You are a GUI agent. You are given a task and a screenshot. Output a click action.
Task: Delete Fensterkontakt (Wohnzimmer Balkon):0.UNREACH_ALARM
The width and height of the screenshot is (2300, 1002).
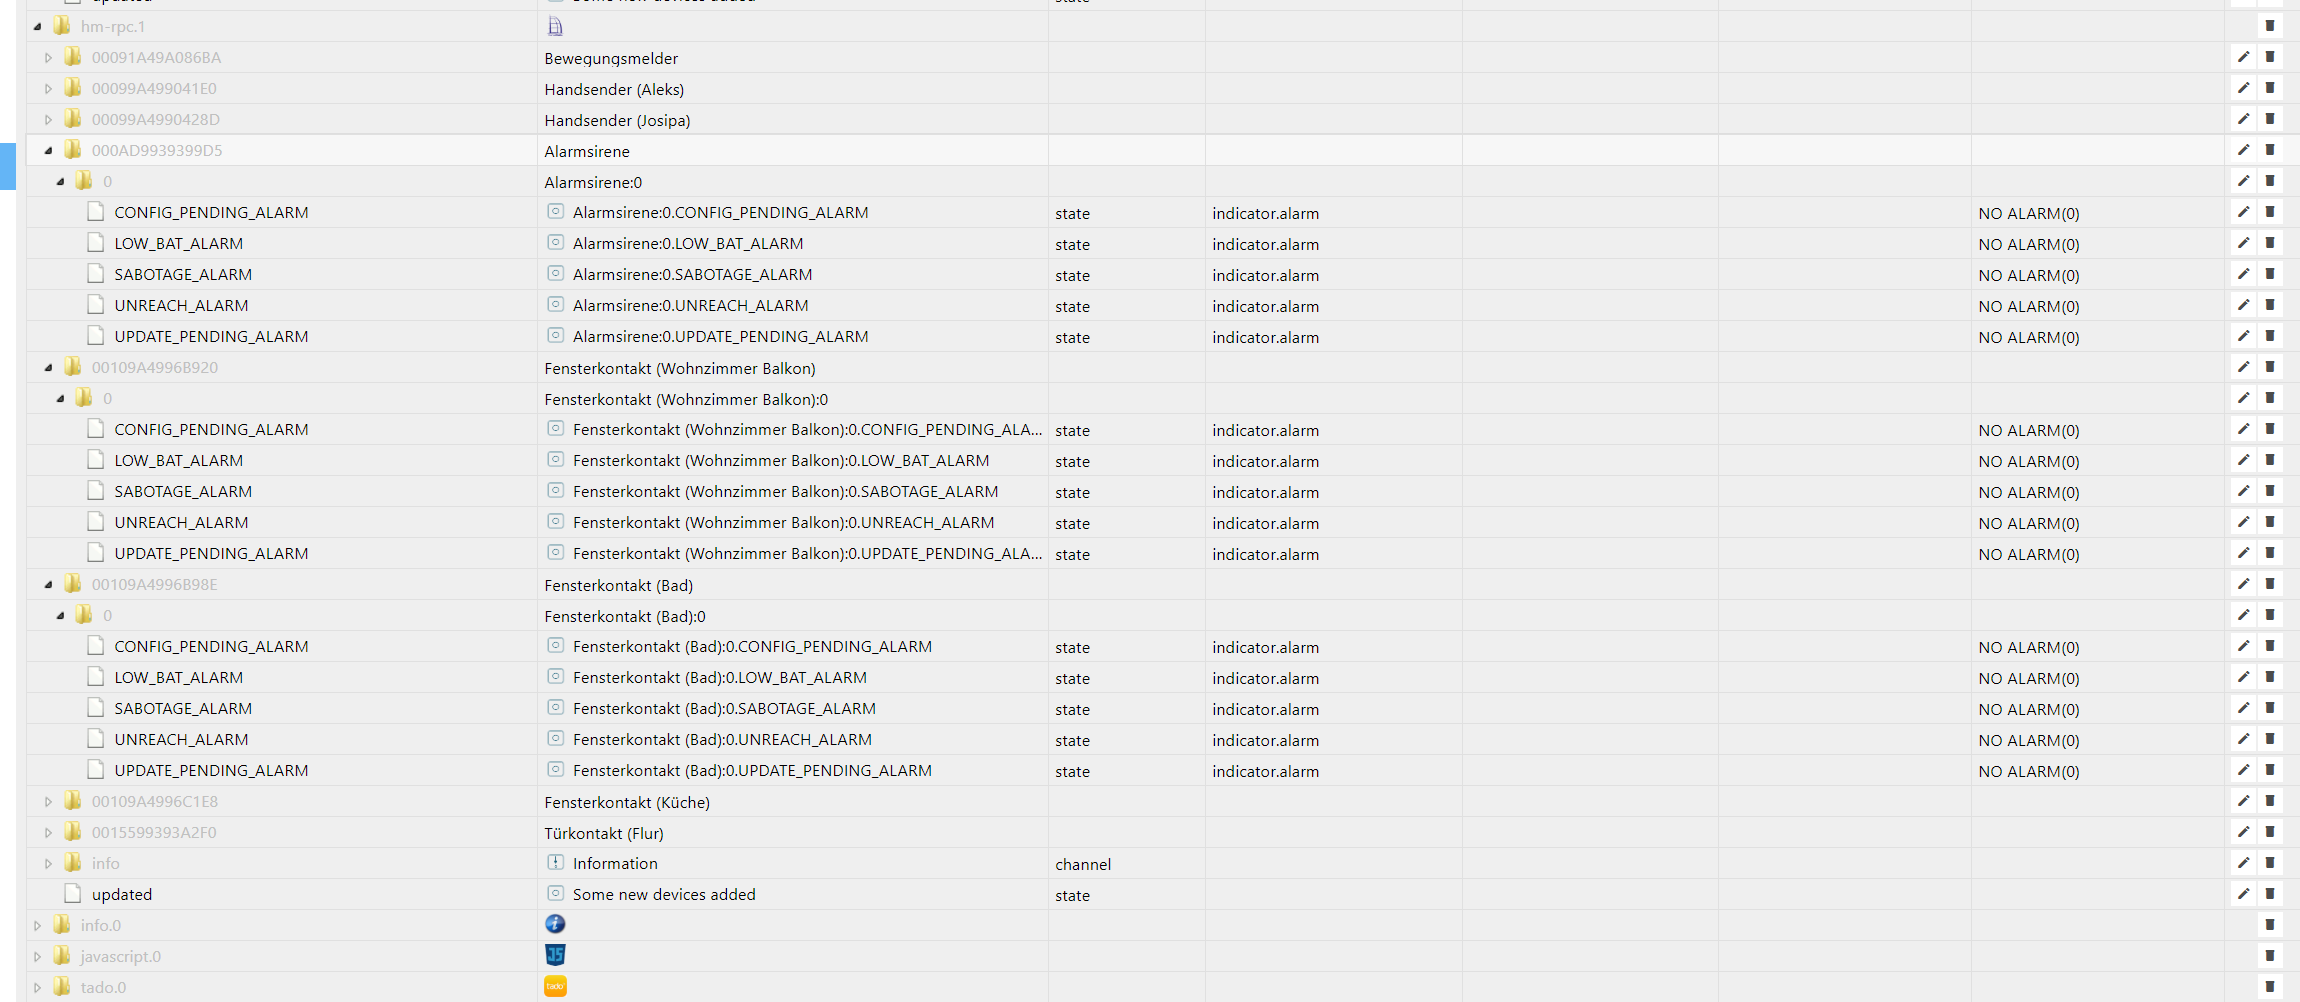pos(2270,522)
